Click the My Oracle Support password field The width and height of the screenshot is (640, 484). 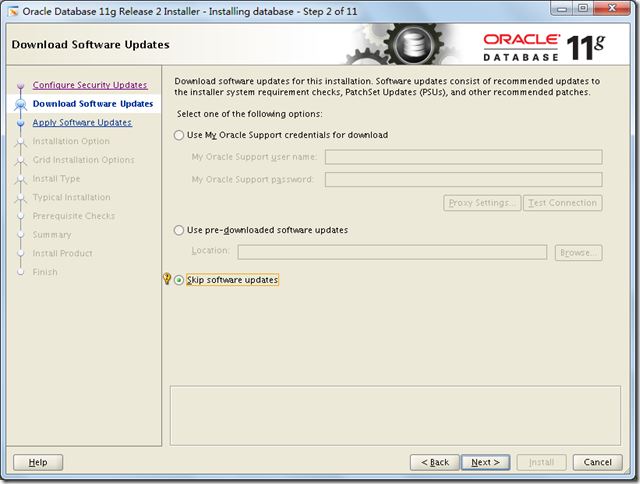[x=464, y=180]
